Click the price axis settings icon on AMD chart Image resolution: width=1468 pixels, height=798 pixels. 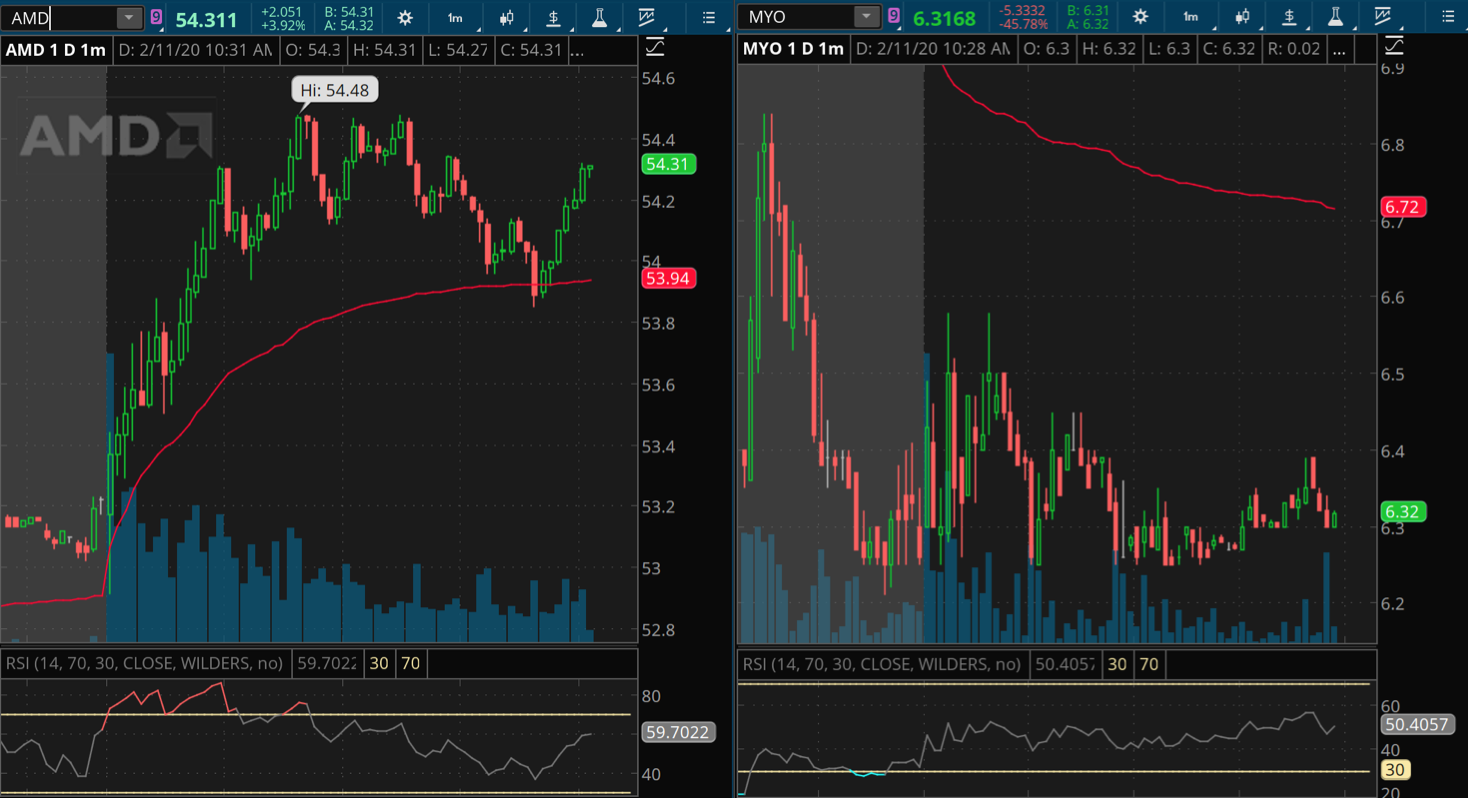(655, 46)
